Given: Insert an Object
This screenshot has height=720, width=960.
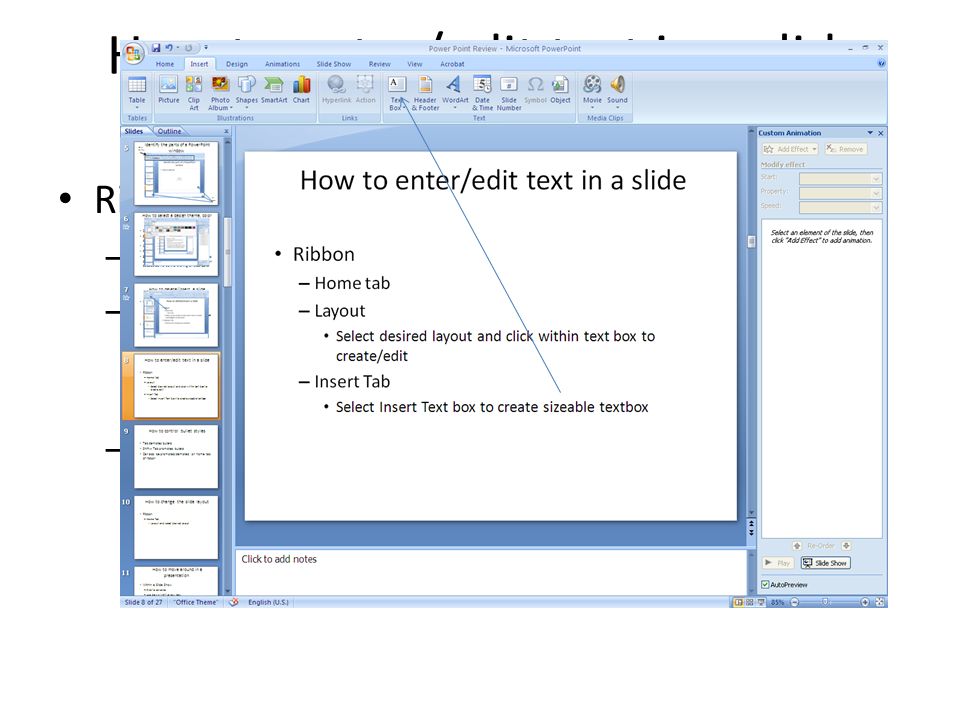Looking at the screenshot, I should [560, 89].
